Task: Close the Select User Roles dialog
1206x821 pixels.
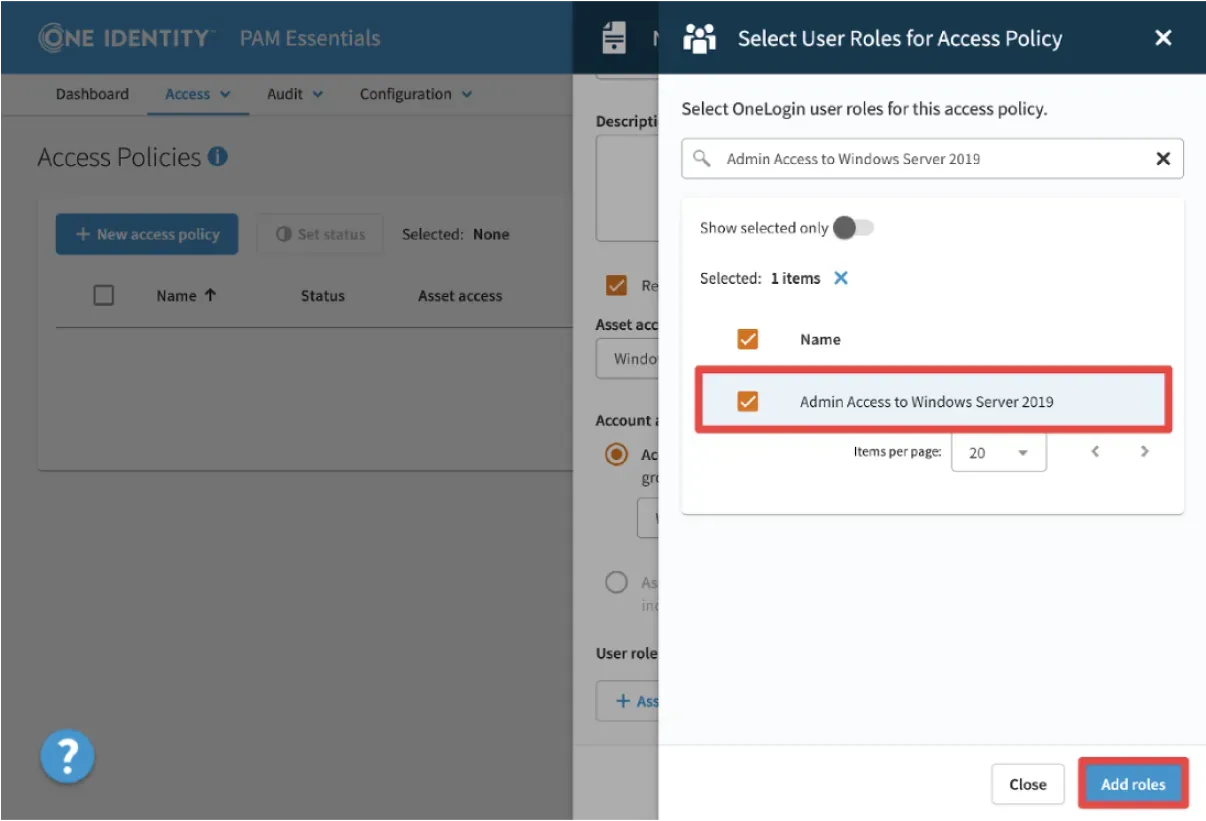Action: [x=1163, y=38]
